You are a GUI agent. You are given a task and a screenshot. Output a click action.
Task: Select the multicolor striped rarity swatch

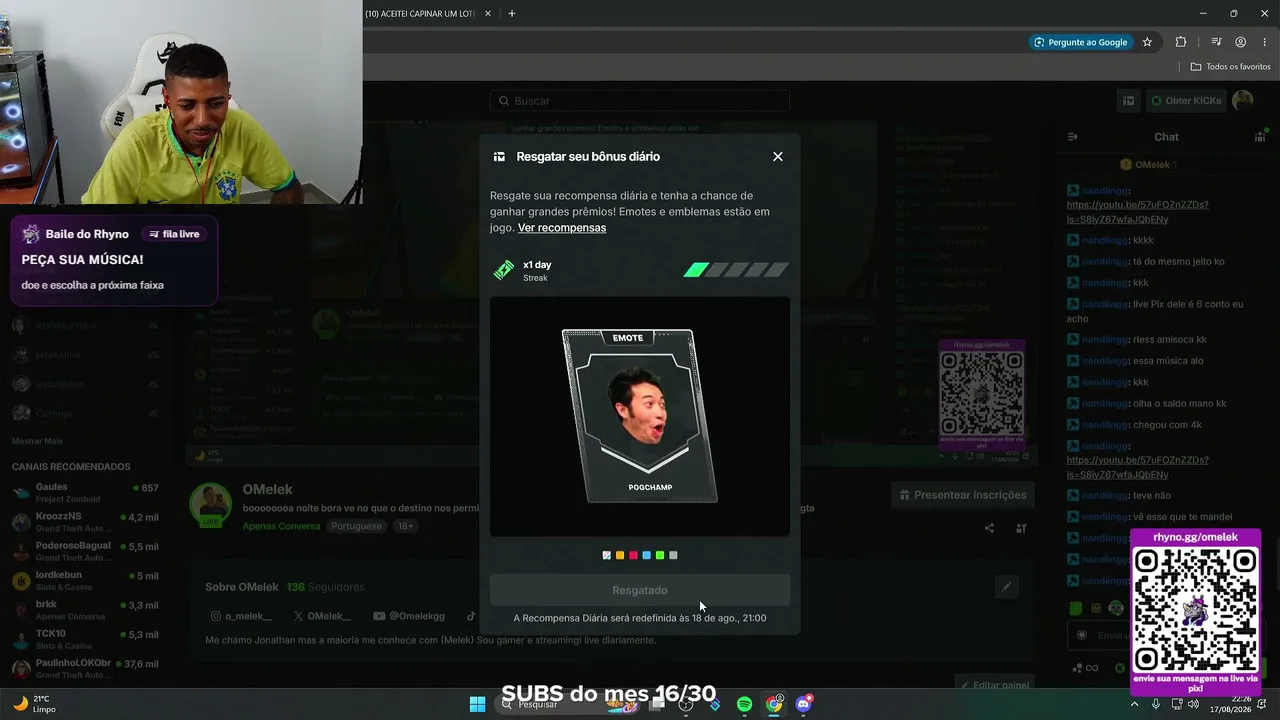(x=607, y=555)
